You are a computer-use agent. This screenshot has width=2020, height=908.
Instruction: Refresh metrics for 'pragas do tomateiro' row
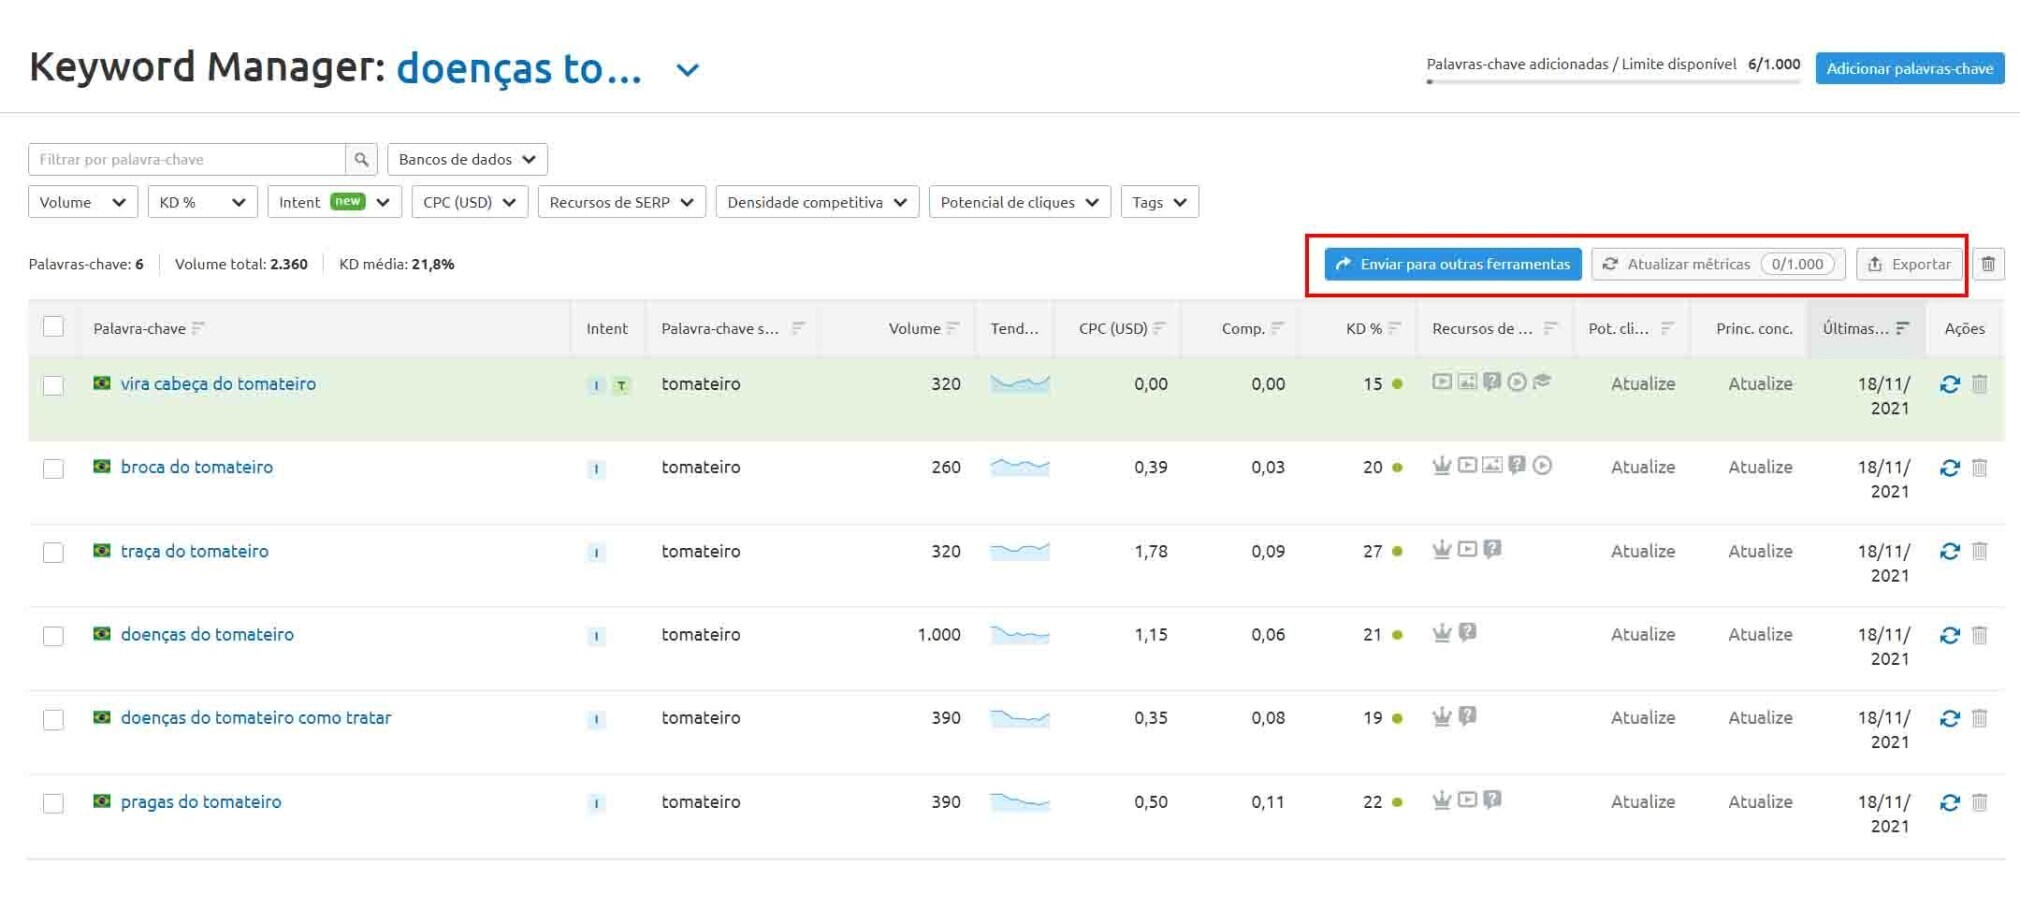[1949, 802]
